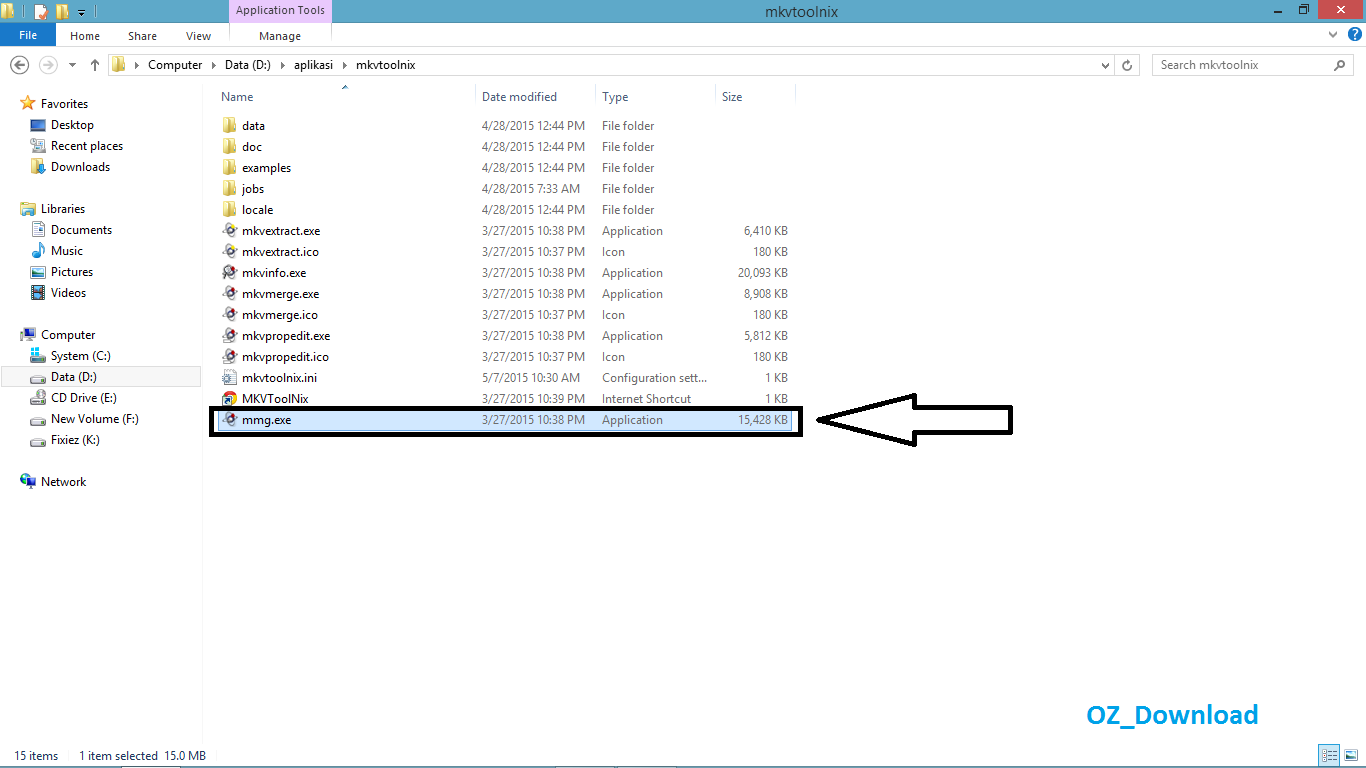Screen dimensions: 1366x768
Task: Open the Documents library
Action: pos(81,230)
